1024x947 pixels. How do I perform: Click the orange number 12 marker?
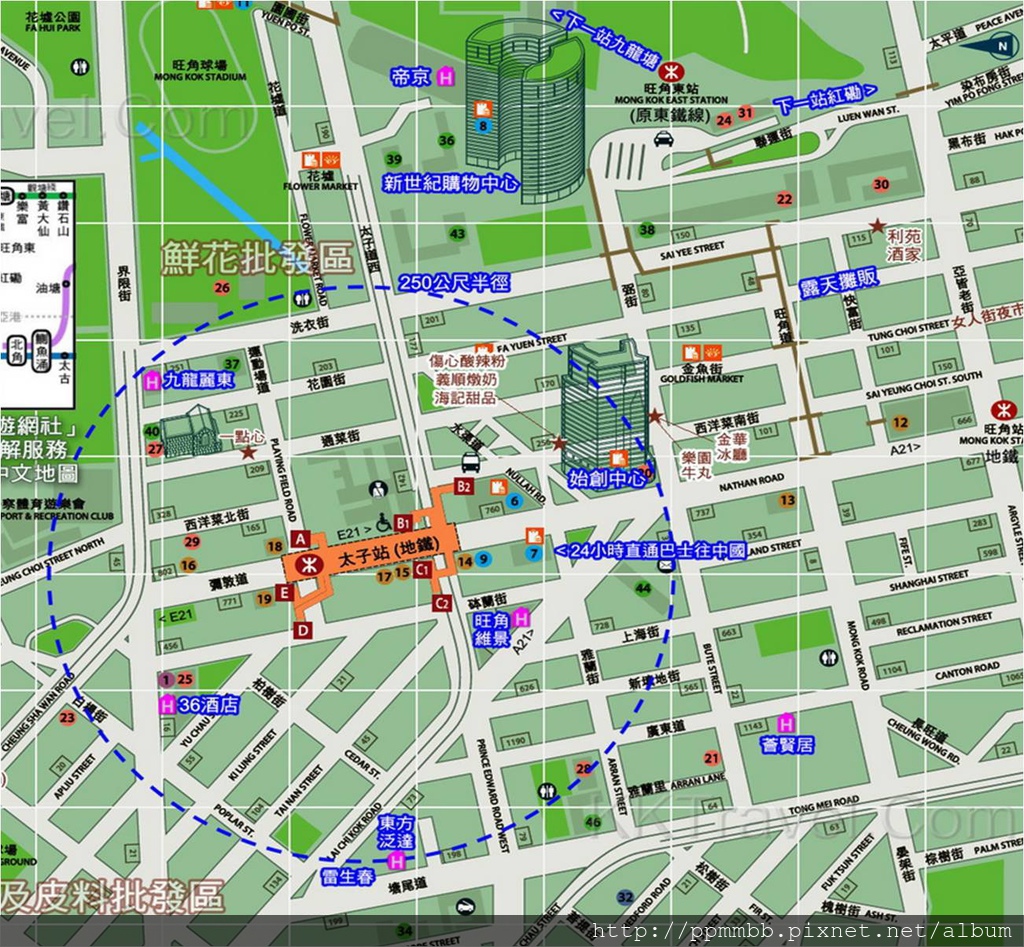(x=900, y=423)
